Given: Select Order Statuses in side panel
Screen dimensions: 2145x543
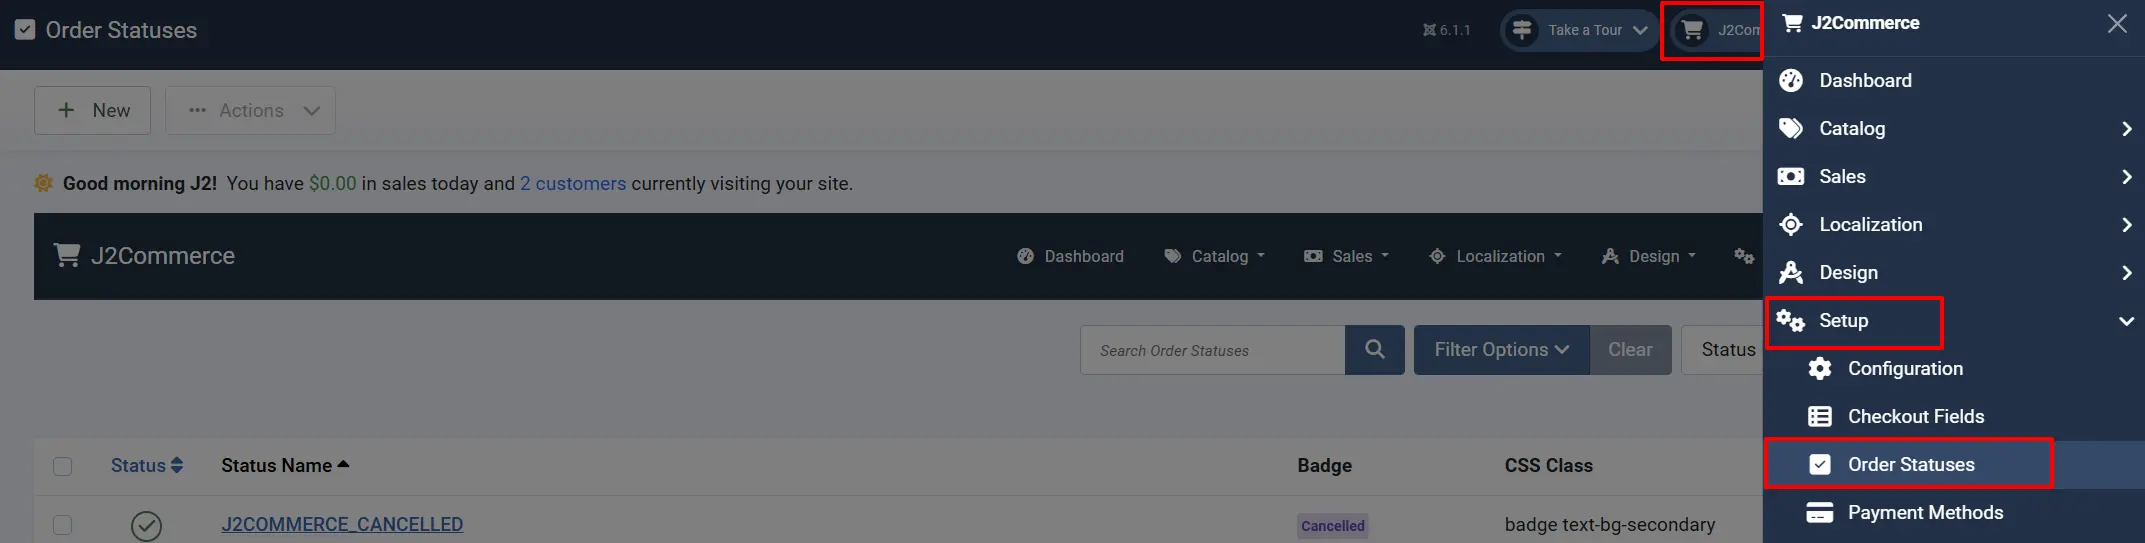Looking at the screenshot, I should click(1911, 465).
